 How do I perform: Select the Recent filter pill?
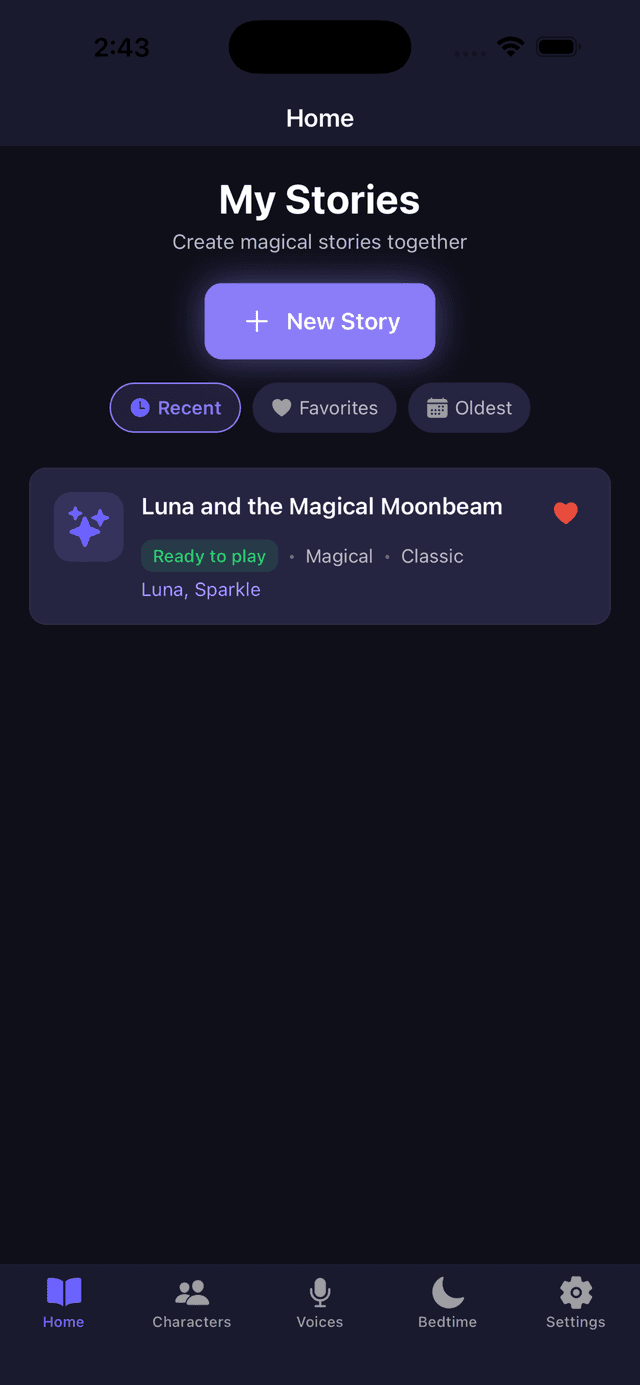175,408
